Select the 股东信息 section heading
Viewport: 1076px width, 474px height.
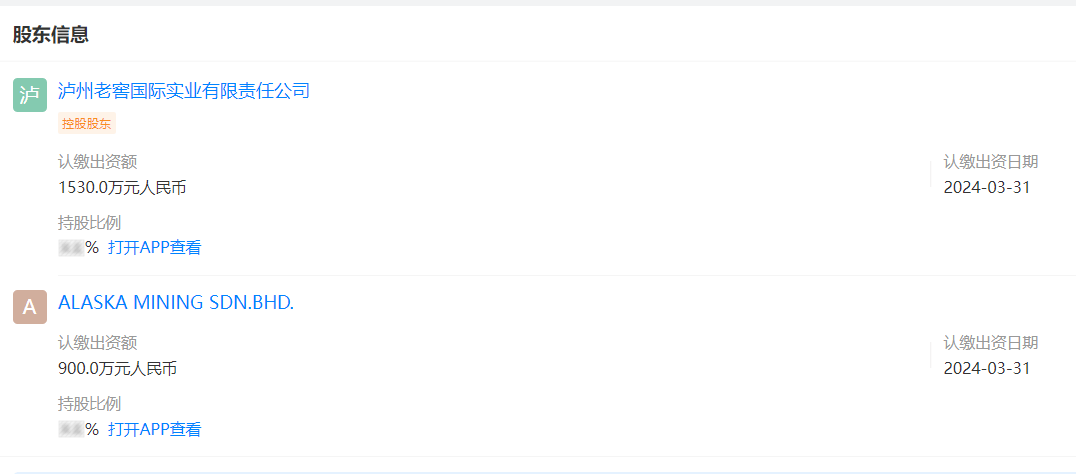[51, 34]
